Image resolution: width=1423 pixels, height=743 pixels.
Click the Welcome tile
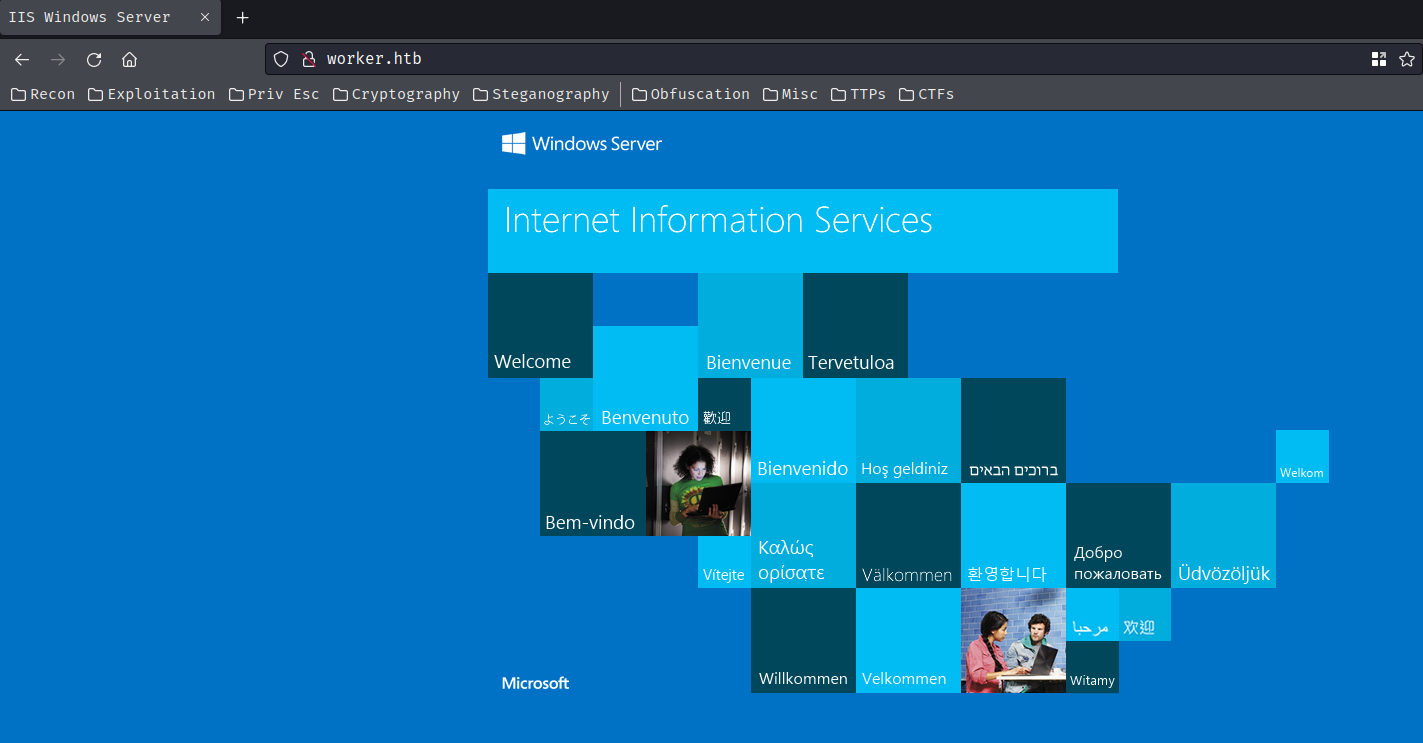tap(540, 325)
